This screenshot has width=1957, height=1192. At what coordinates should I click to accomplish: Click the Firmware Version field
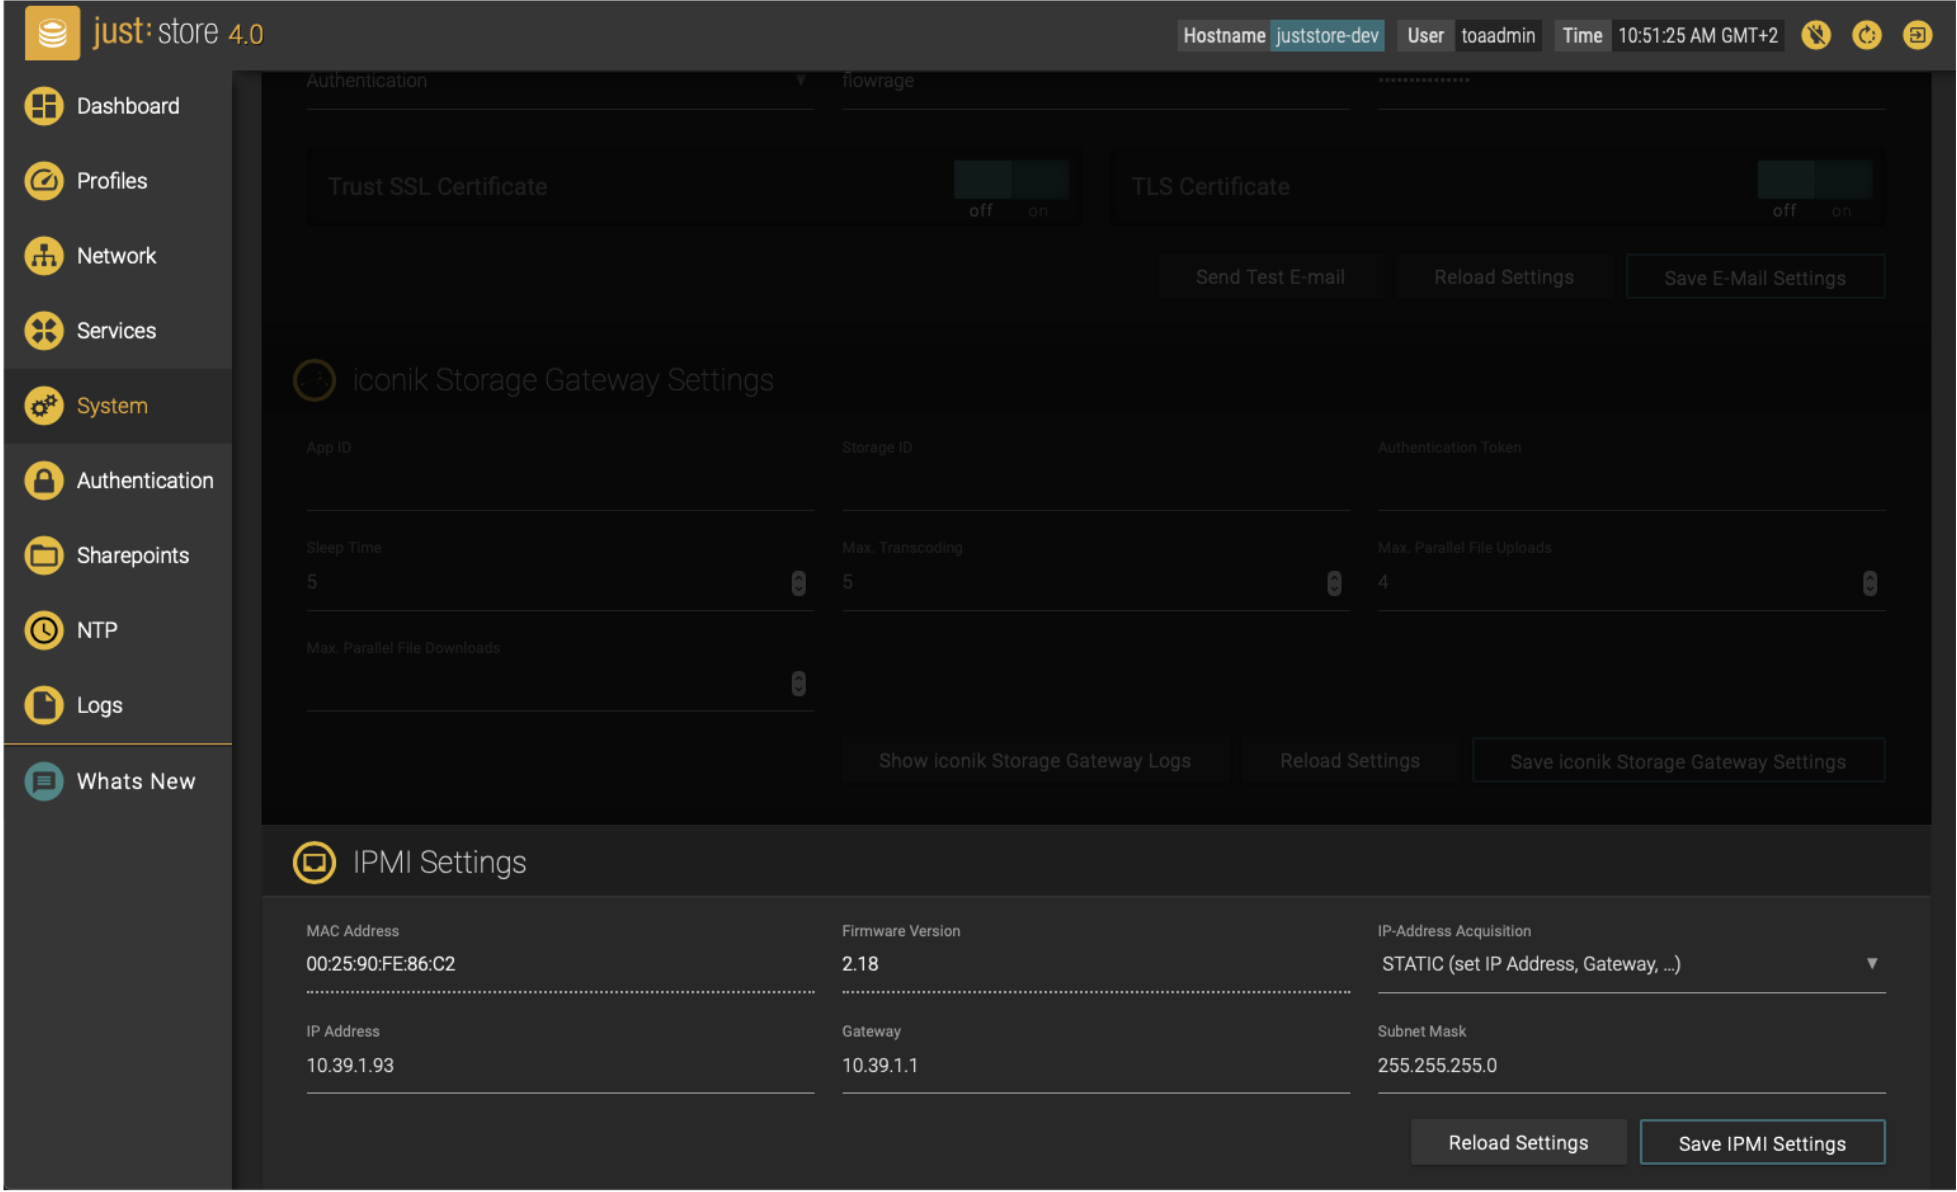click(1096, 965)
